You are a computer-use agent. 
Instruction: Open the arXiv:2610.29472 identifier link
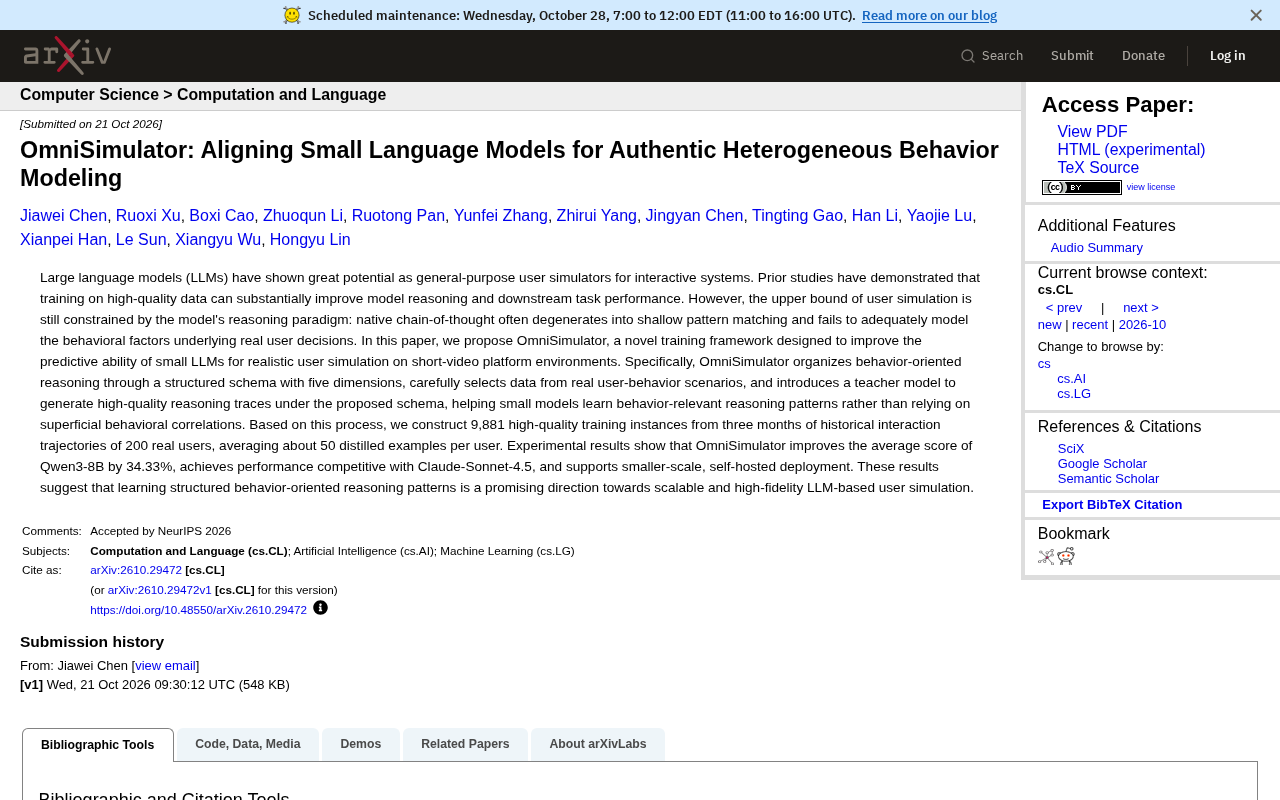(x=136, y=570)
